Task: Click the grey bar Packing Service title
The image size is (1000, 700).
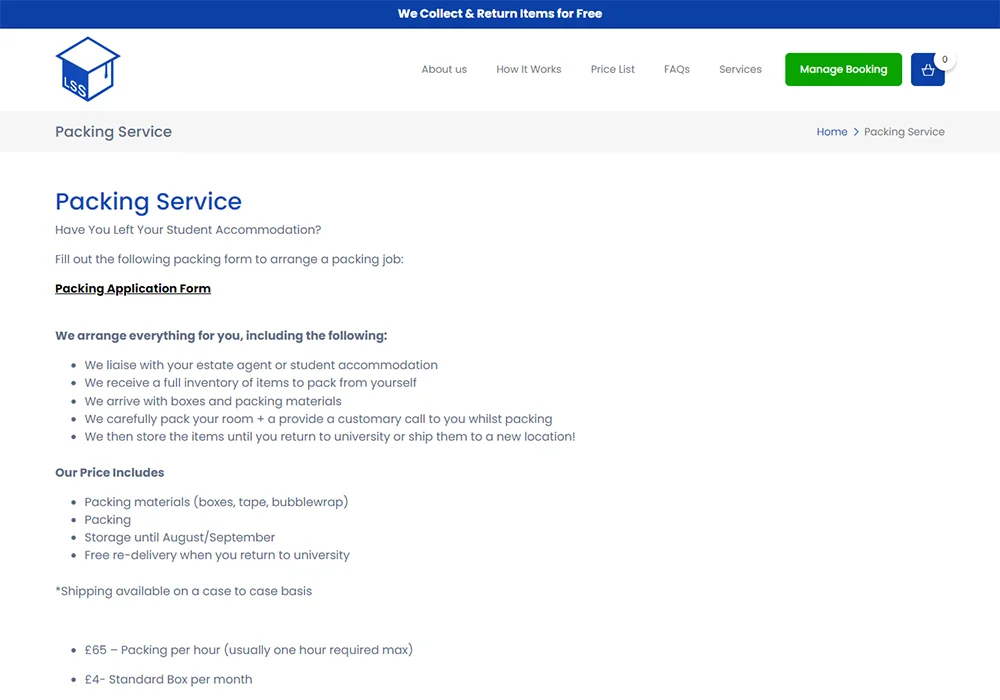Action: [x=113, y=132]
